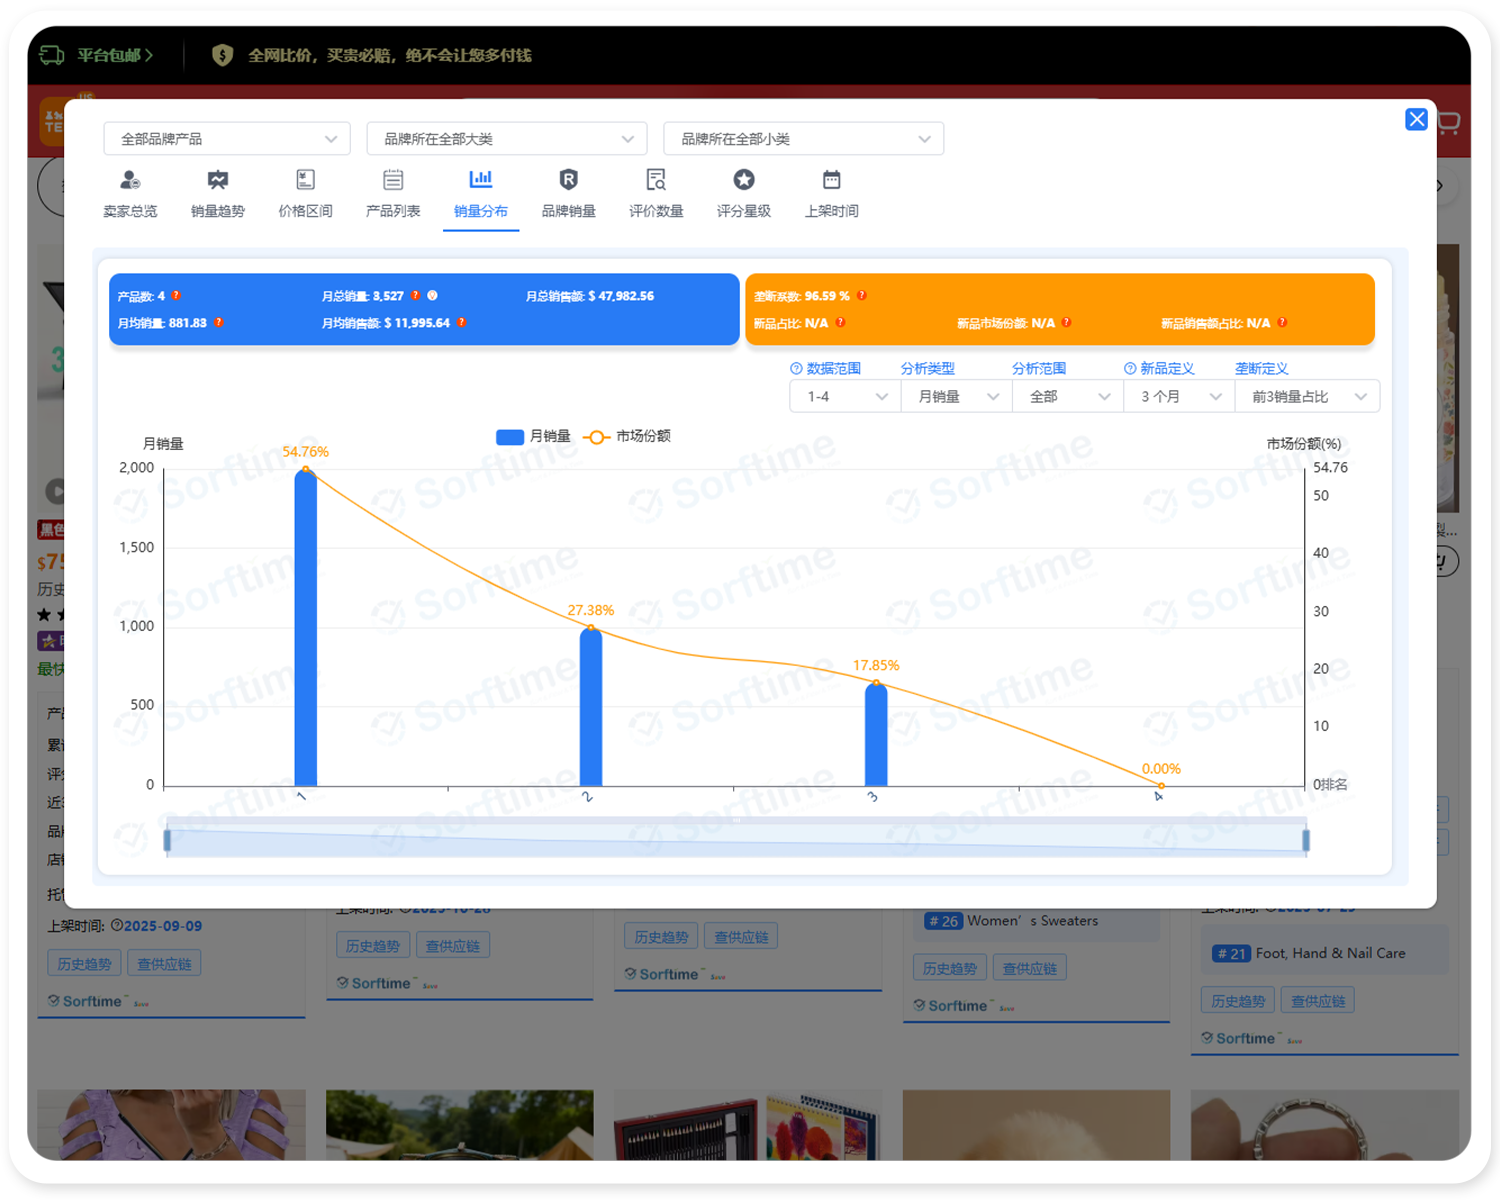The height and width of the screenshot is (1200, 1500).
Task: Open the 品牌销量 brand sales icon
Action: point(568,181)
